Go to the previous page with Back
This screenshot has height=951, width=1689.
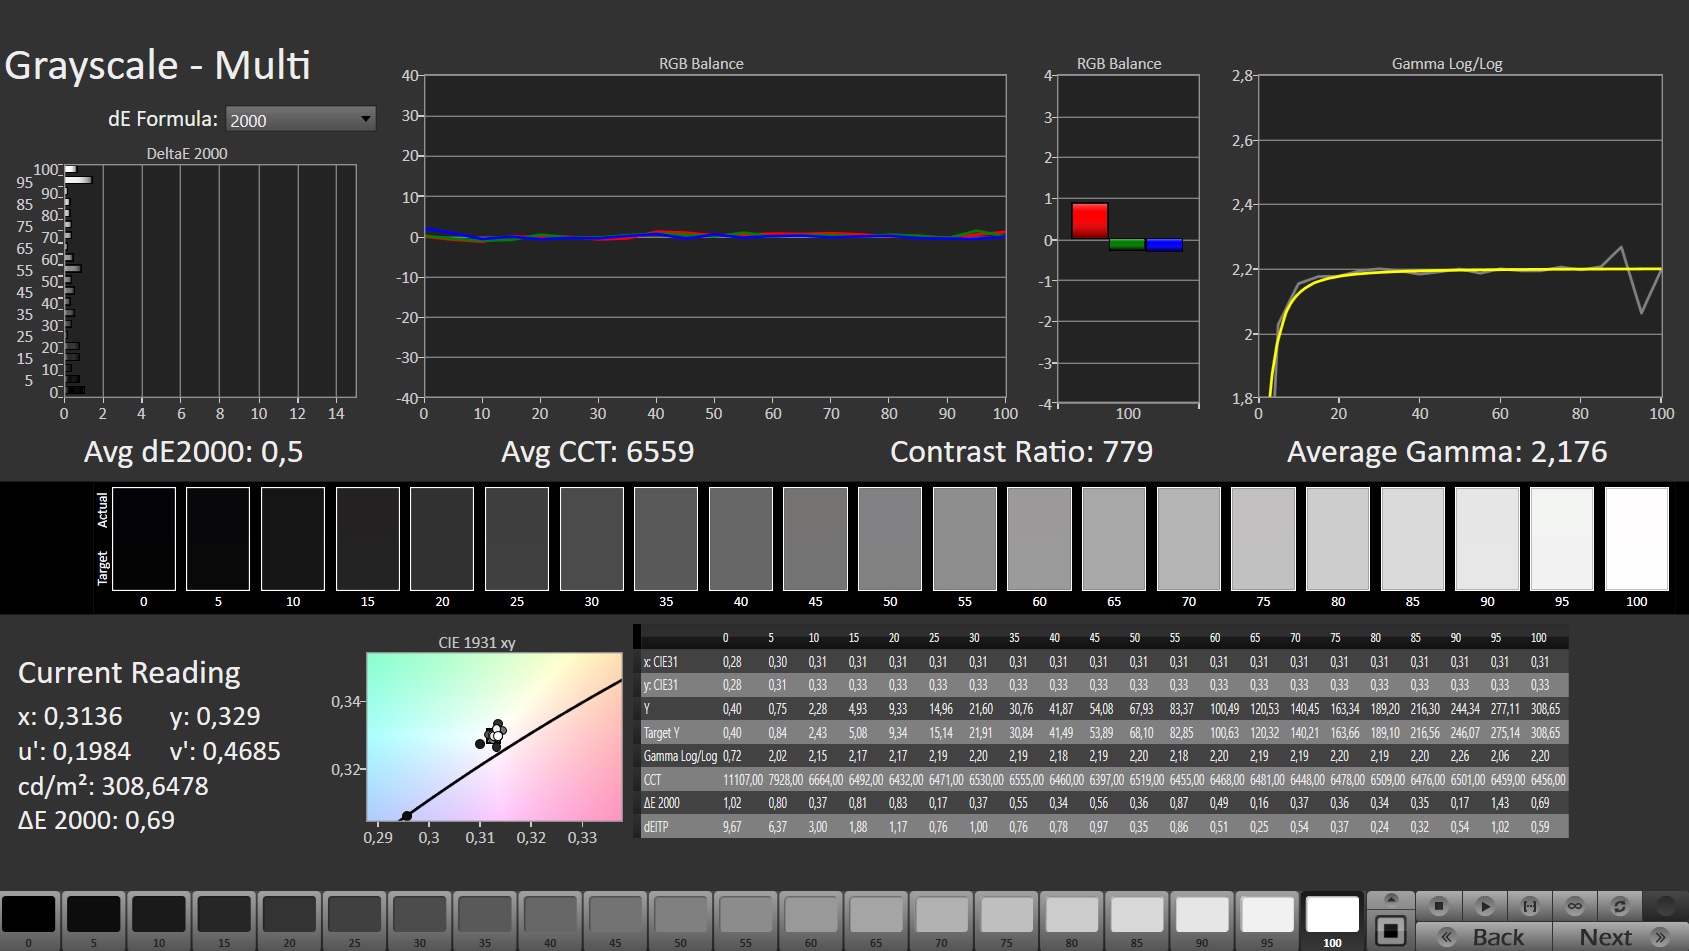pos(1485,937)
